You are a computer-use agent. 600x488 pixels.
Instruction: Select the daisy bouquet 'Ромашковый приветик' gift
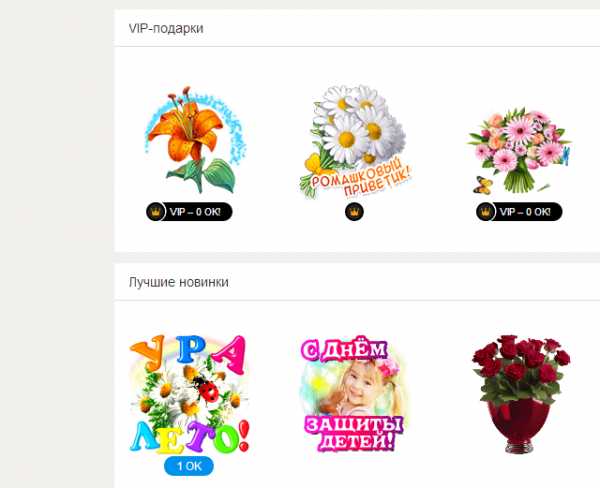pos(355,142)
